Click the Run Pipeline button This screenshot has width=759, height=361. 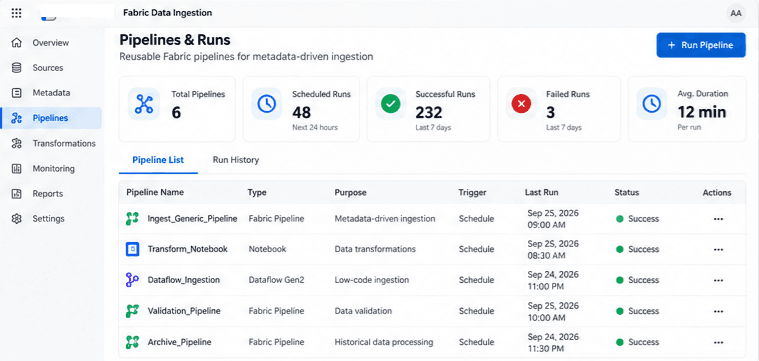click(700, 45)
